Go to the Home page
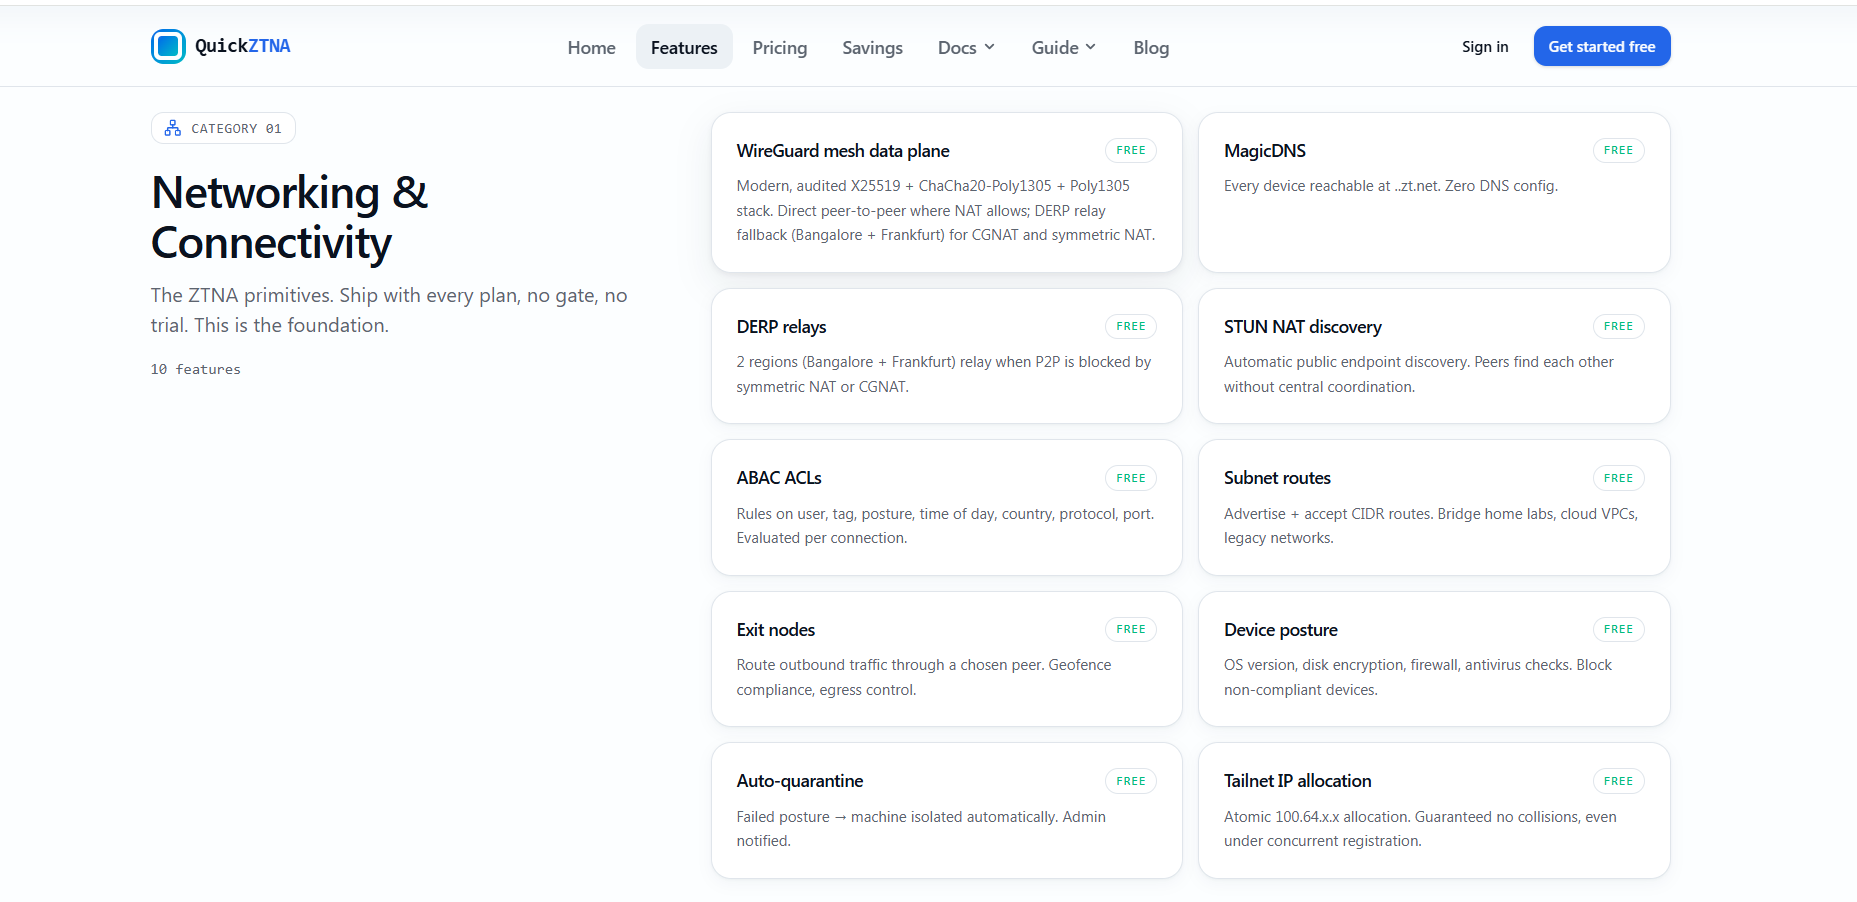 click(592, 47)
